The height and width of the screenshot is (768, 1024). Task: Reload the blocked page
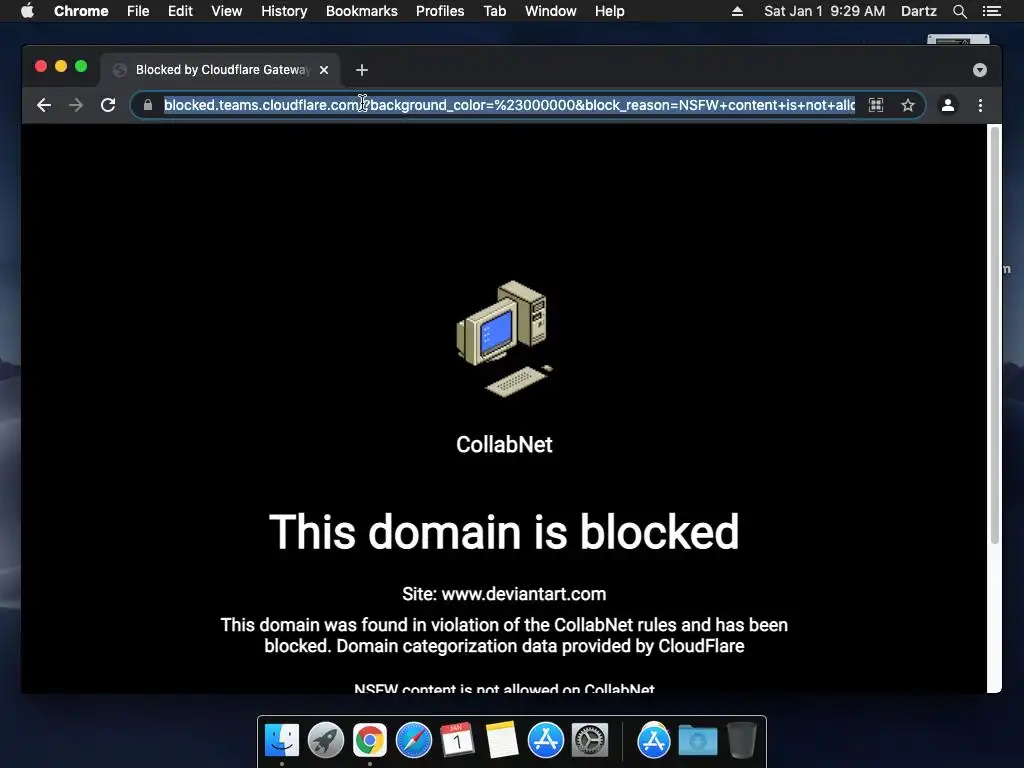click(x=108, y=105)
